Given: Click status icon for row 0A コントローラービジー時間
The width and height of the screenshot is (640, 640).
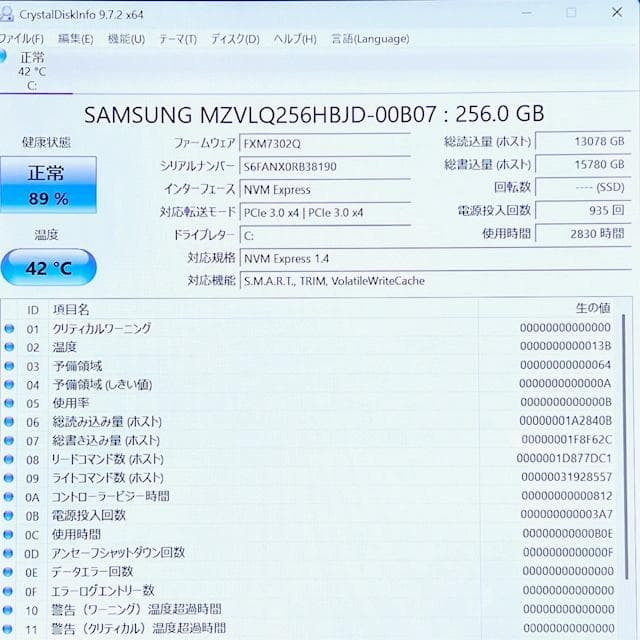Looking at the screenshot, I should [9, 497].
